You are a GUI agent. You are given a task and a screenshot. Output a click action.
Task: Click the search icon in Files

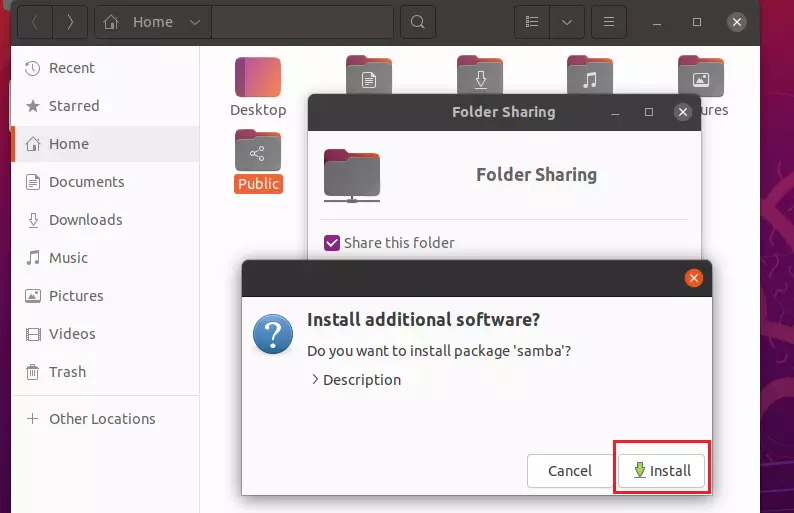pos(418,22)
